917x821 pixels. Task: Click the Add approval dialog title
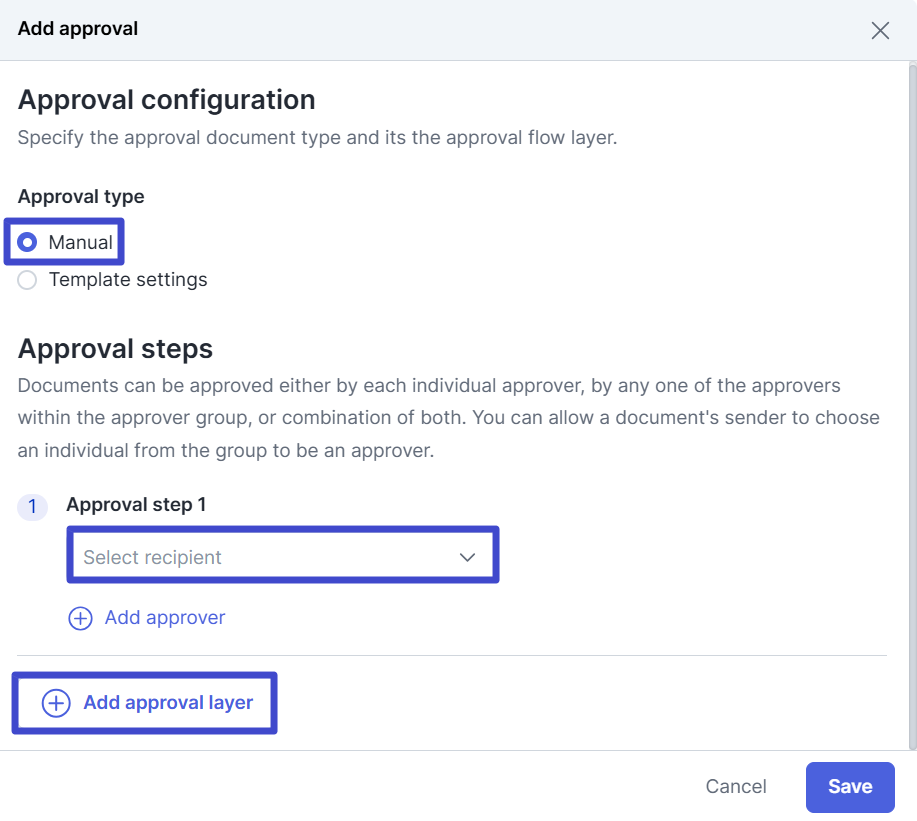coord(78,29)
